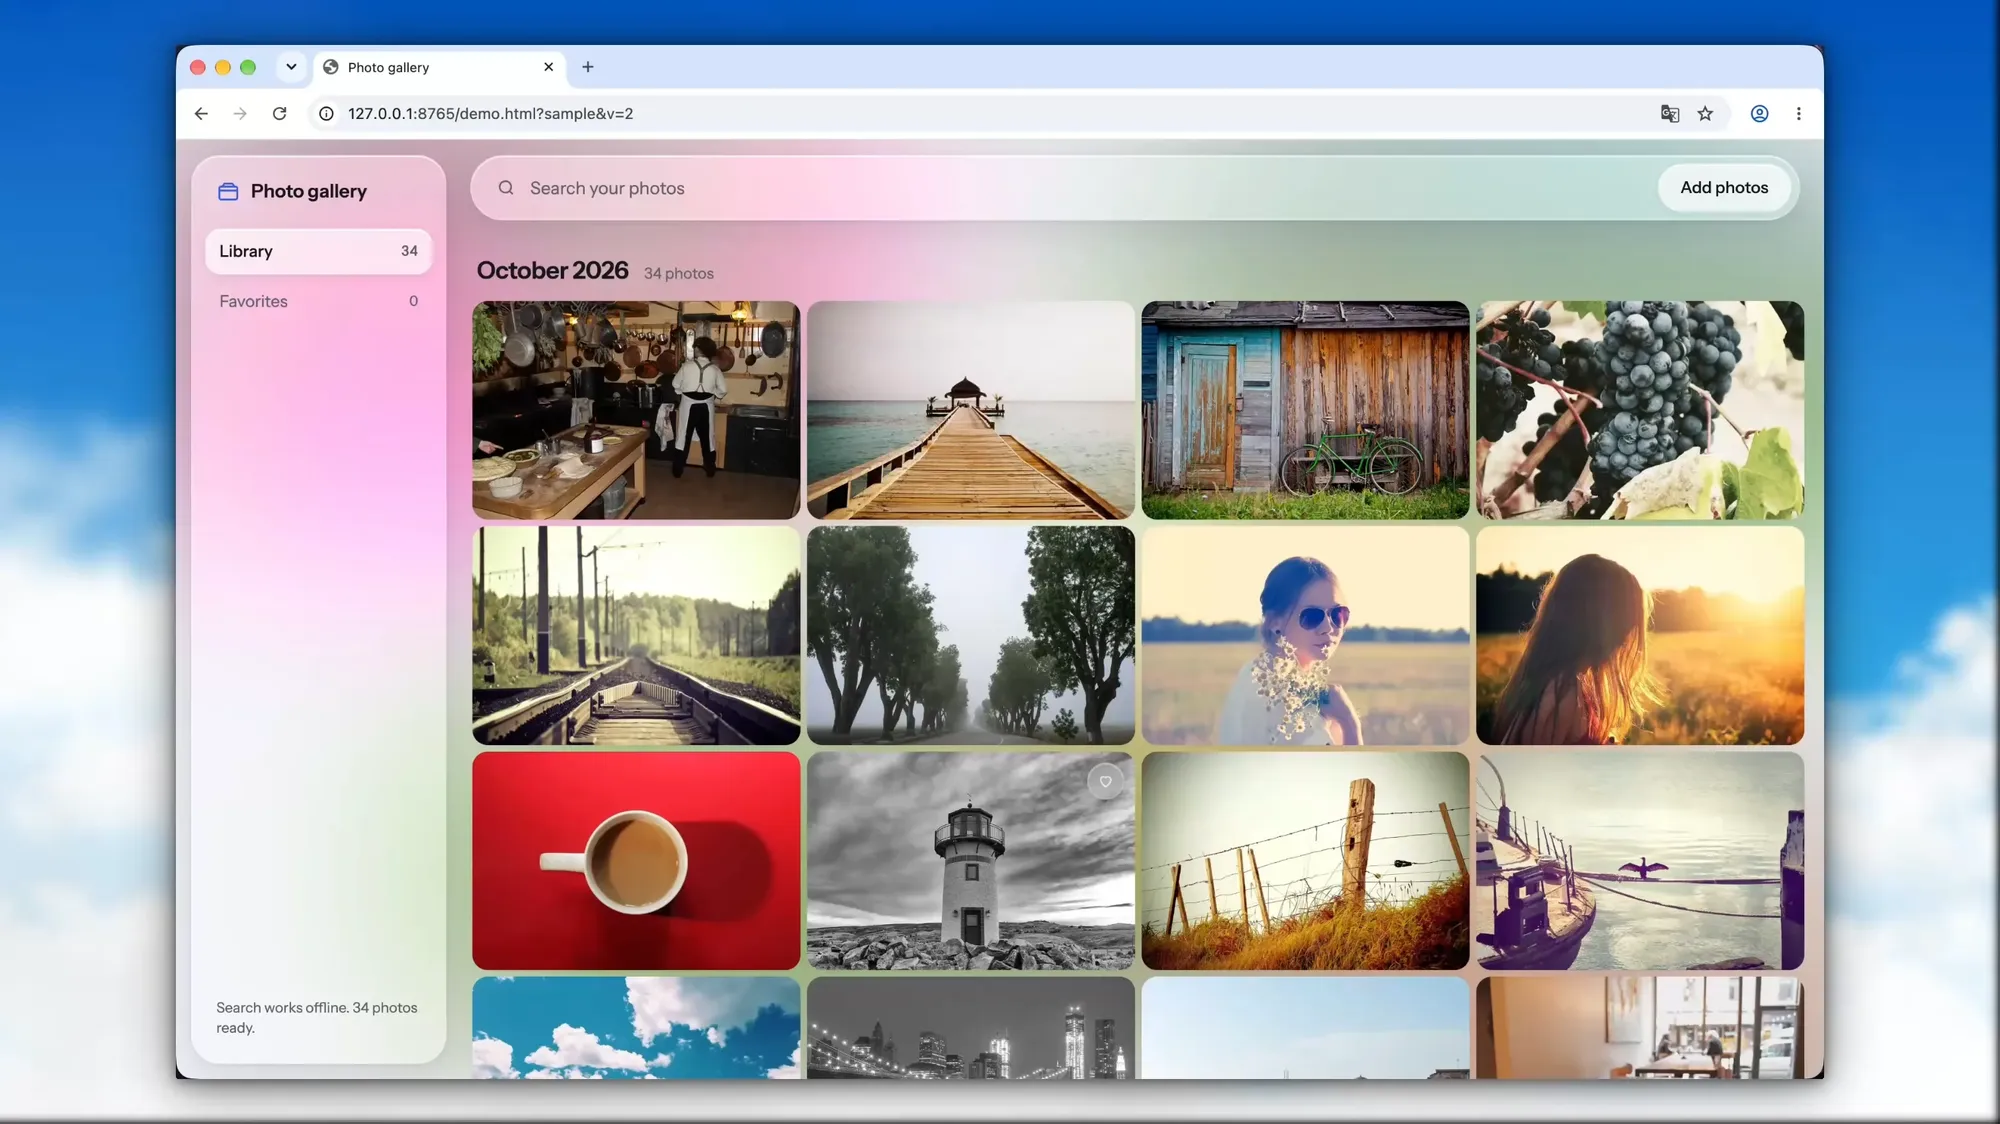Image resolution: width=2000 pixels, height=1124 pixels.
Task: Open the railway tracks photo
Action: tap(636, 636)
